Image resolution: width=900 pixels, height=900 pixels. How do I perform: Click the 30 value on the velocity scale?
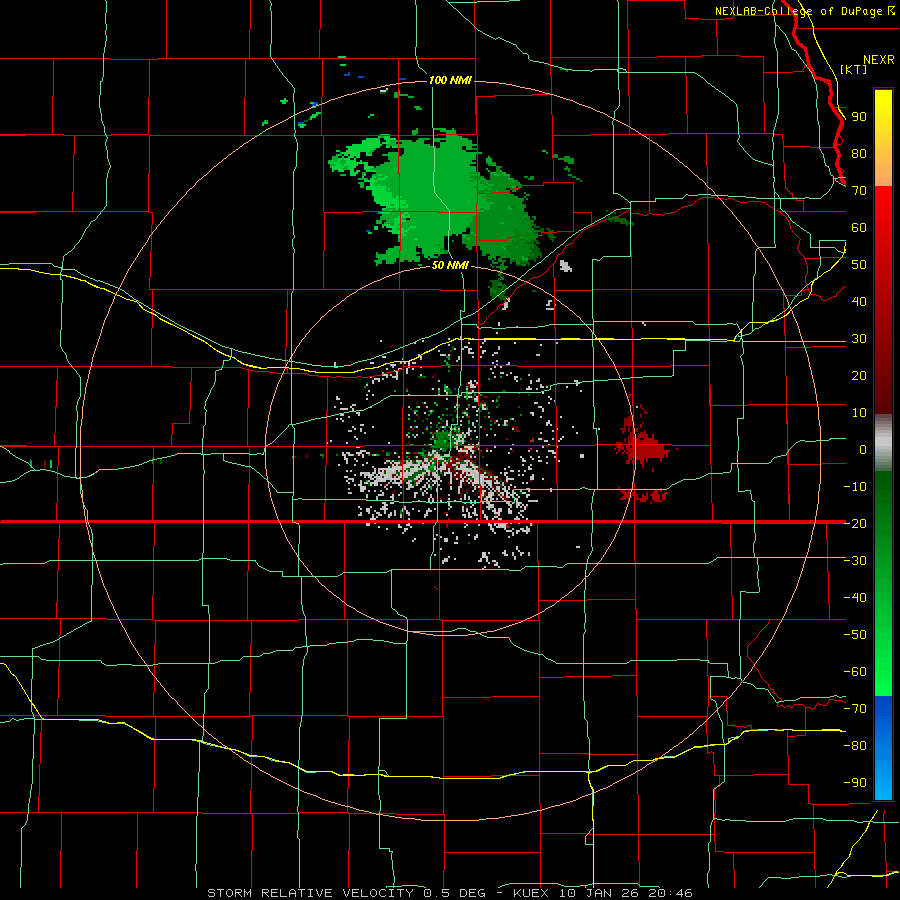(x=859, y=339)
